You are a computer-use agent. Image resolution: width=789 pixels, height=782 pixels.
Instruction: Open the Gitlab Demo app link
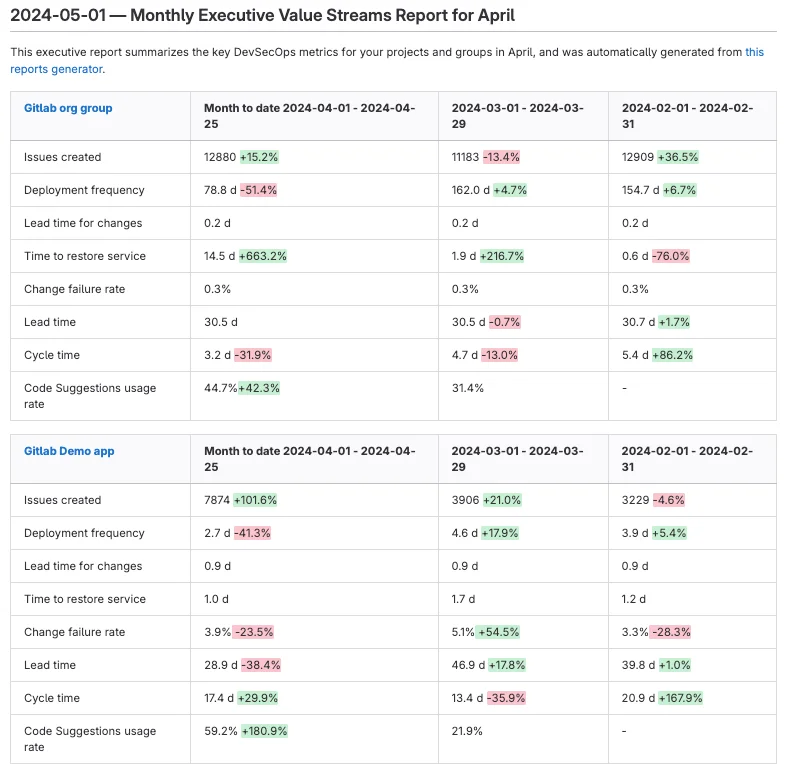69,451
